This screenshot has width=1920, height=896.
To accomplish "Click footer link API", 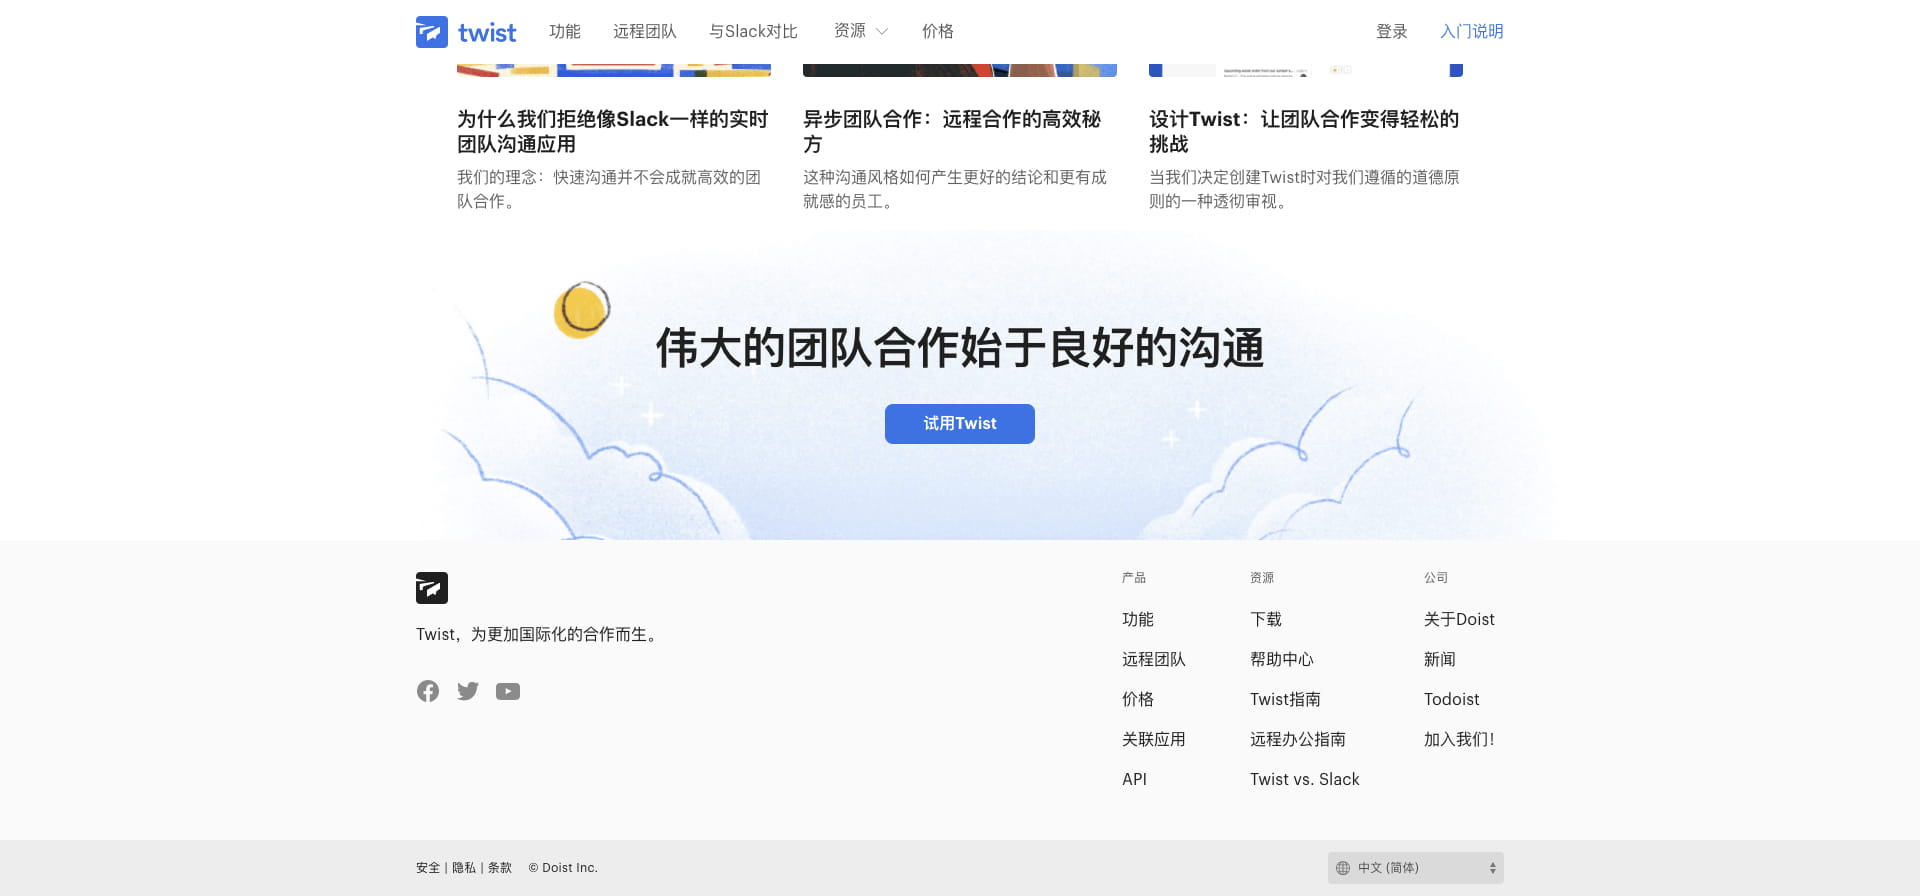I will [1134, 779].
